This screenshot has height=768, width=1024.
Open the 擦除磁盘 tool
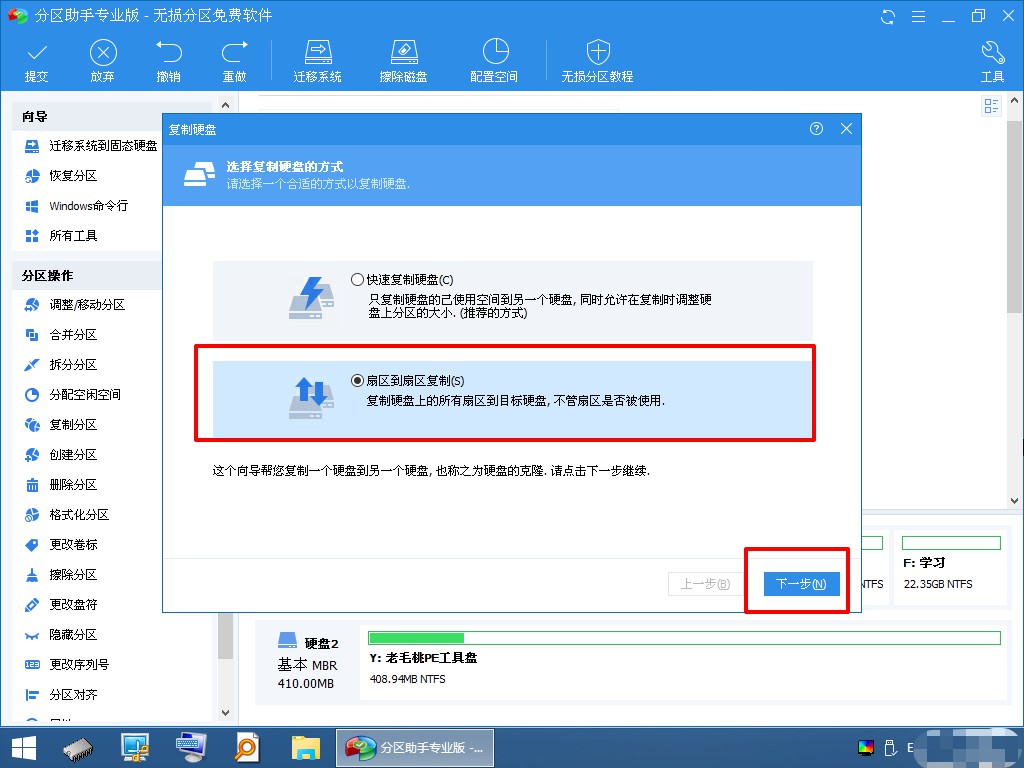404,61
